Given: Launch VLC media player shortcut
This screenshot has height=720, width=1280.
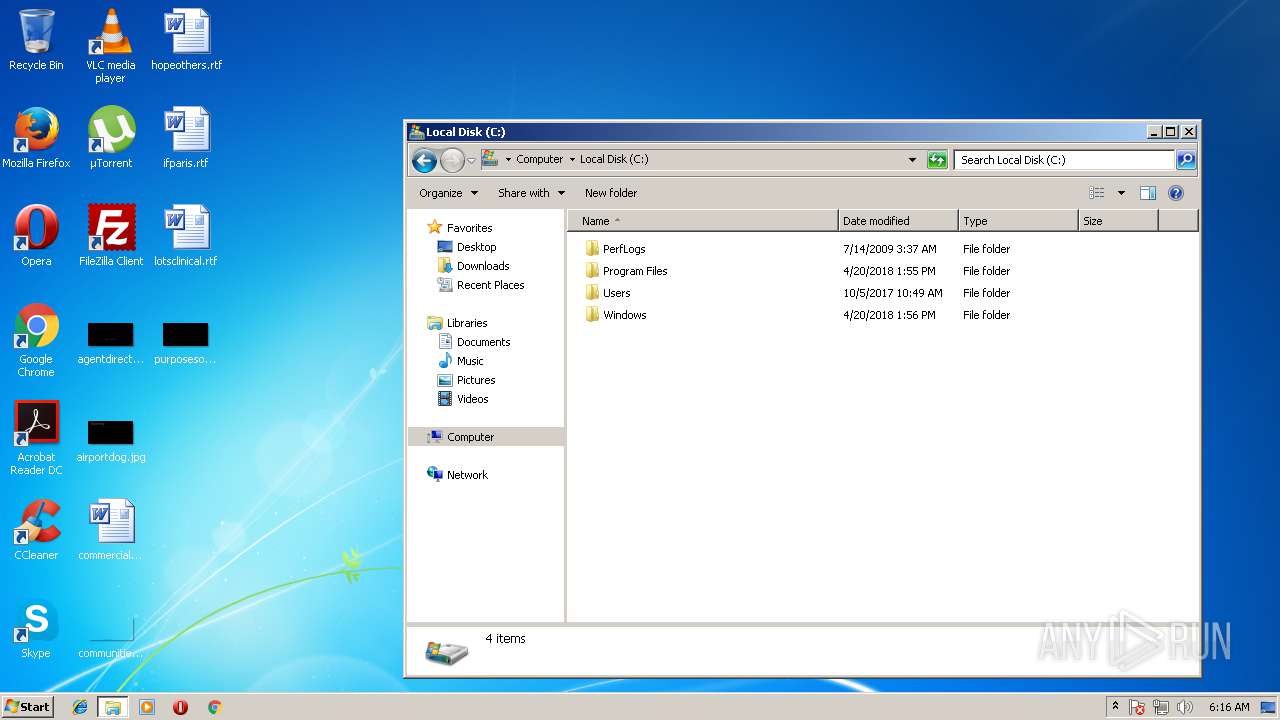Looking at the screenshot, I should click(110, 45).
